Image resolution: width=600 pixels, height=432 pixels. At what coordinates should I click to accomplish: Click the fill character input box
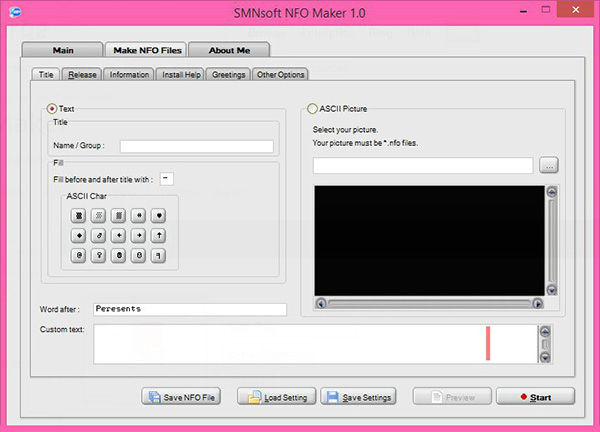tap(166, 178)
